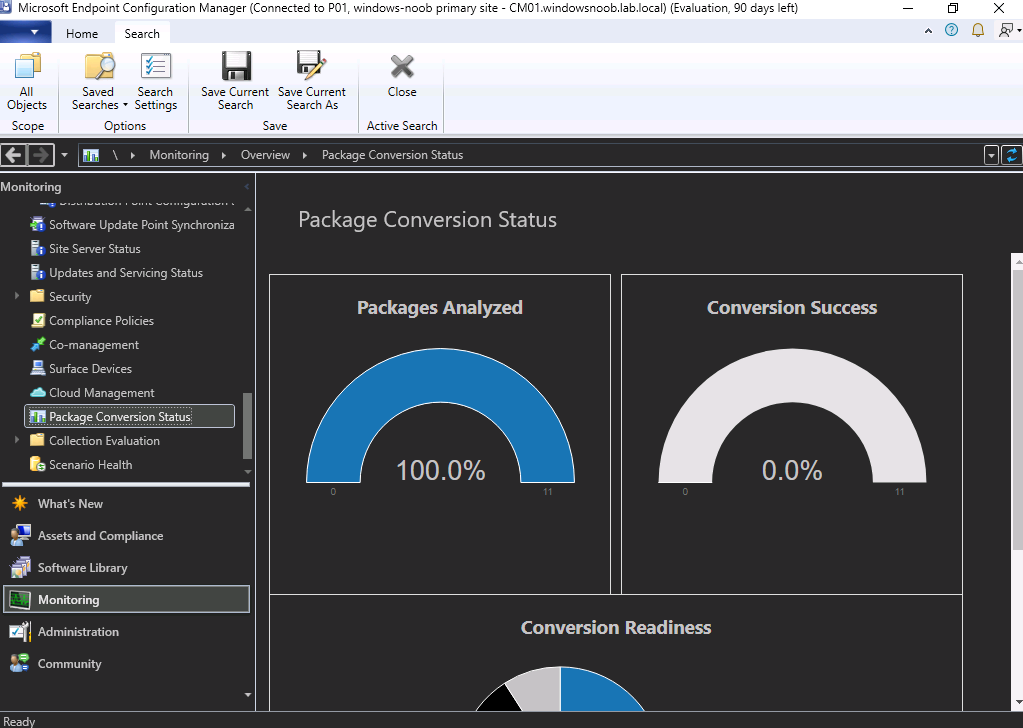Click the tree scrollbar up arrow
1023x728 pixels.
(x=247, y=209)
